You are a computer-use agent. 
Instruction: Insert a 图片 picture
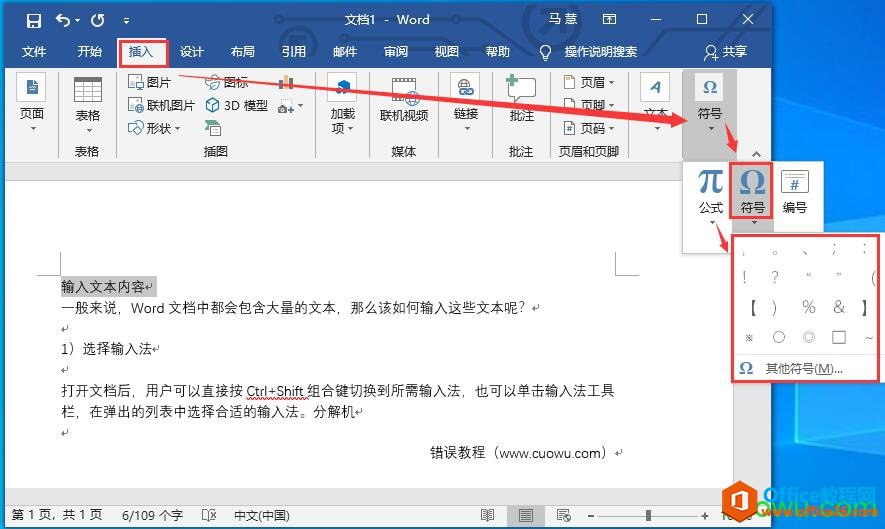(150, 82)
